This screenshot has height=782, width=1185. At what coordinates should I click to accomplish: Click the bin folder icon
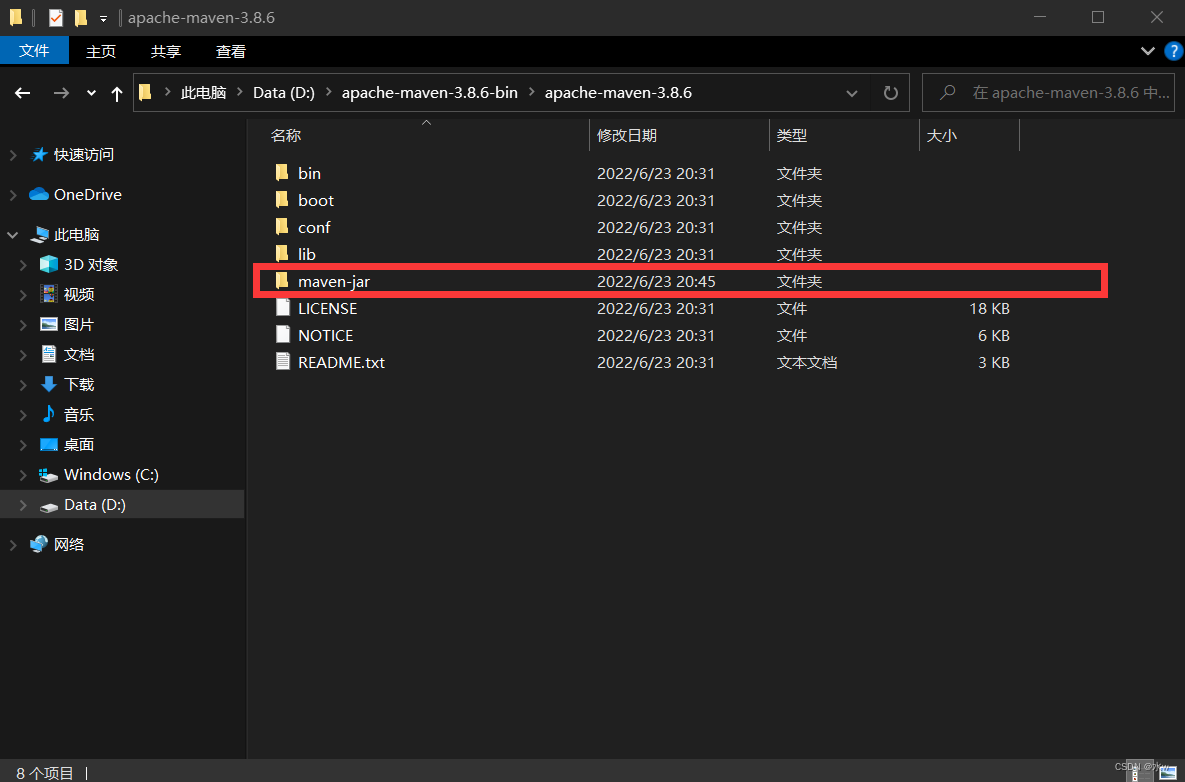pyautogui.click(x=282, y=173)
